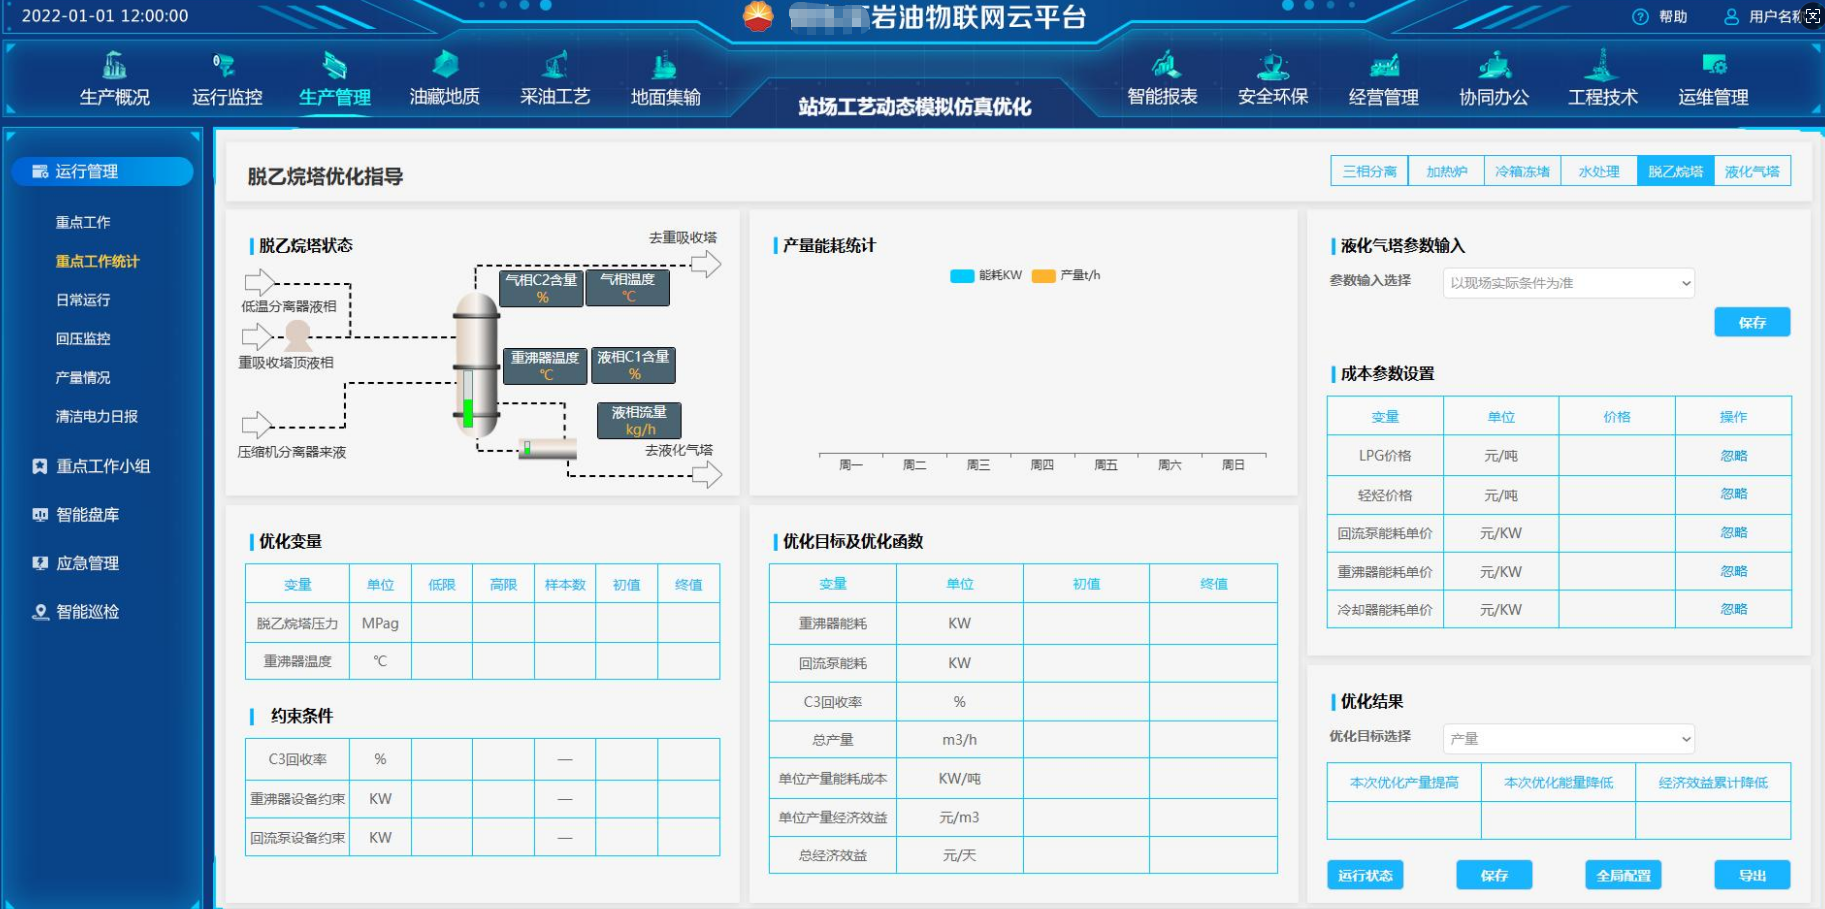Select the 油藏地质 navigation icon
This screenshot has width=1825, height=909.
tap(445, 66)
